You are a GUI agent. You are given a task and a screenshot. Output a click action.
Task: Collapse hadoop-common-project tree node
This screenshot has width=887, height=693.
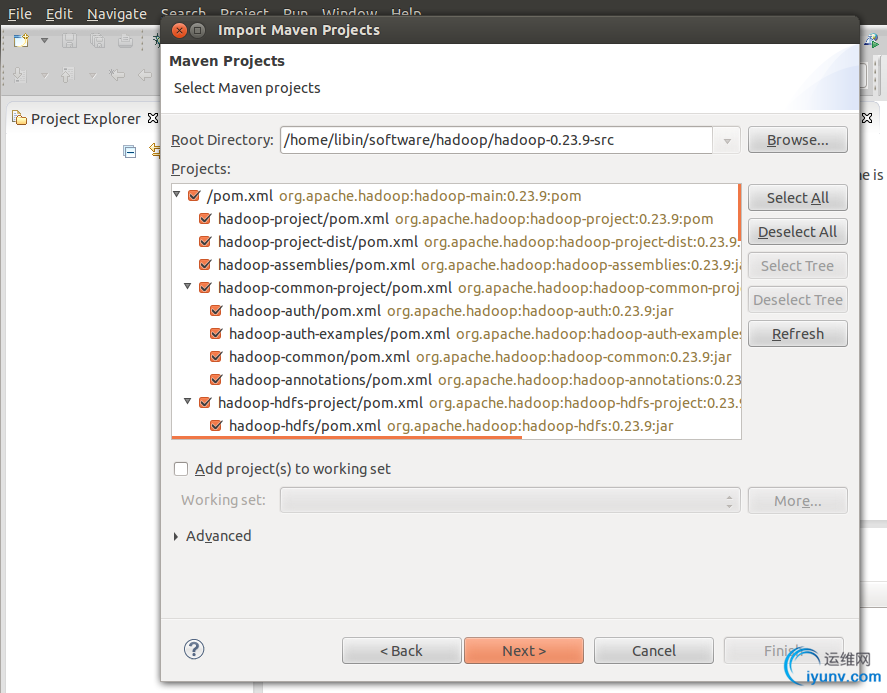pyautogui.click(x=187, y=287)
